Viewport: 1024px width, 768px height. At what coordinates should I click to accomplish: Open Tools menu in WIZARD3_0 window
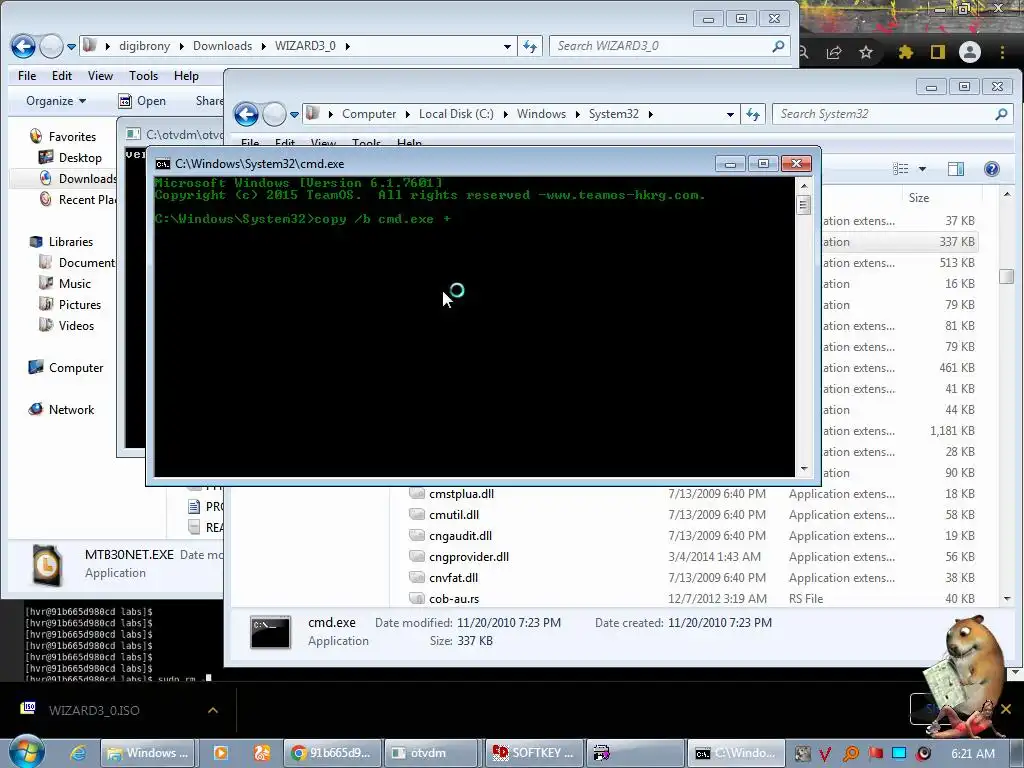point(143,76)
